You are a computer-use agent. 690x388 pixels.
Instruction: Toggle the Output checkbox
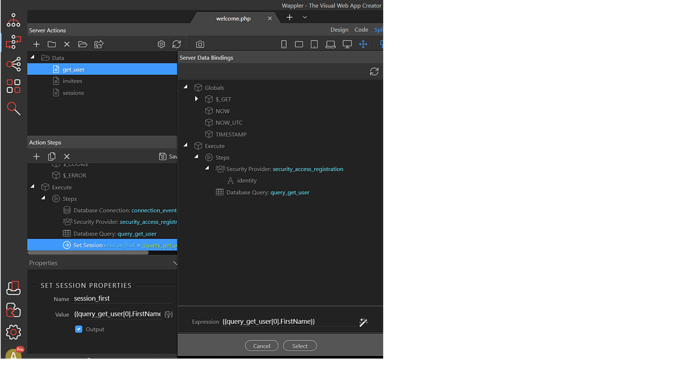click(79, 329)
